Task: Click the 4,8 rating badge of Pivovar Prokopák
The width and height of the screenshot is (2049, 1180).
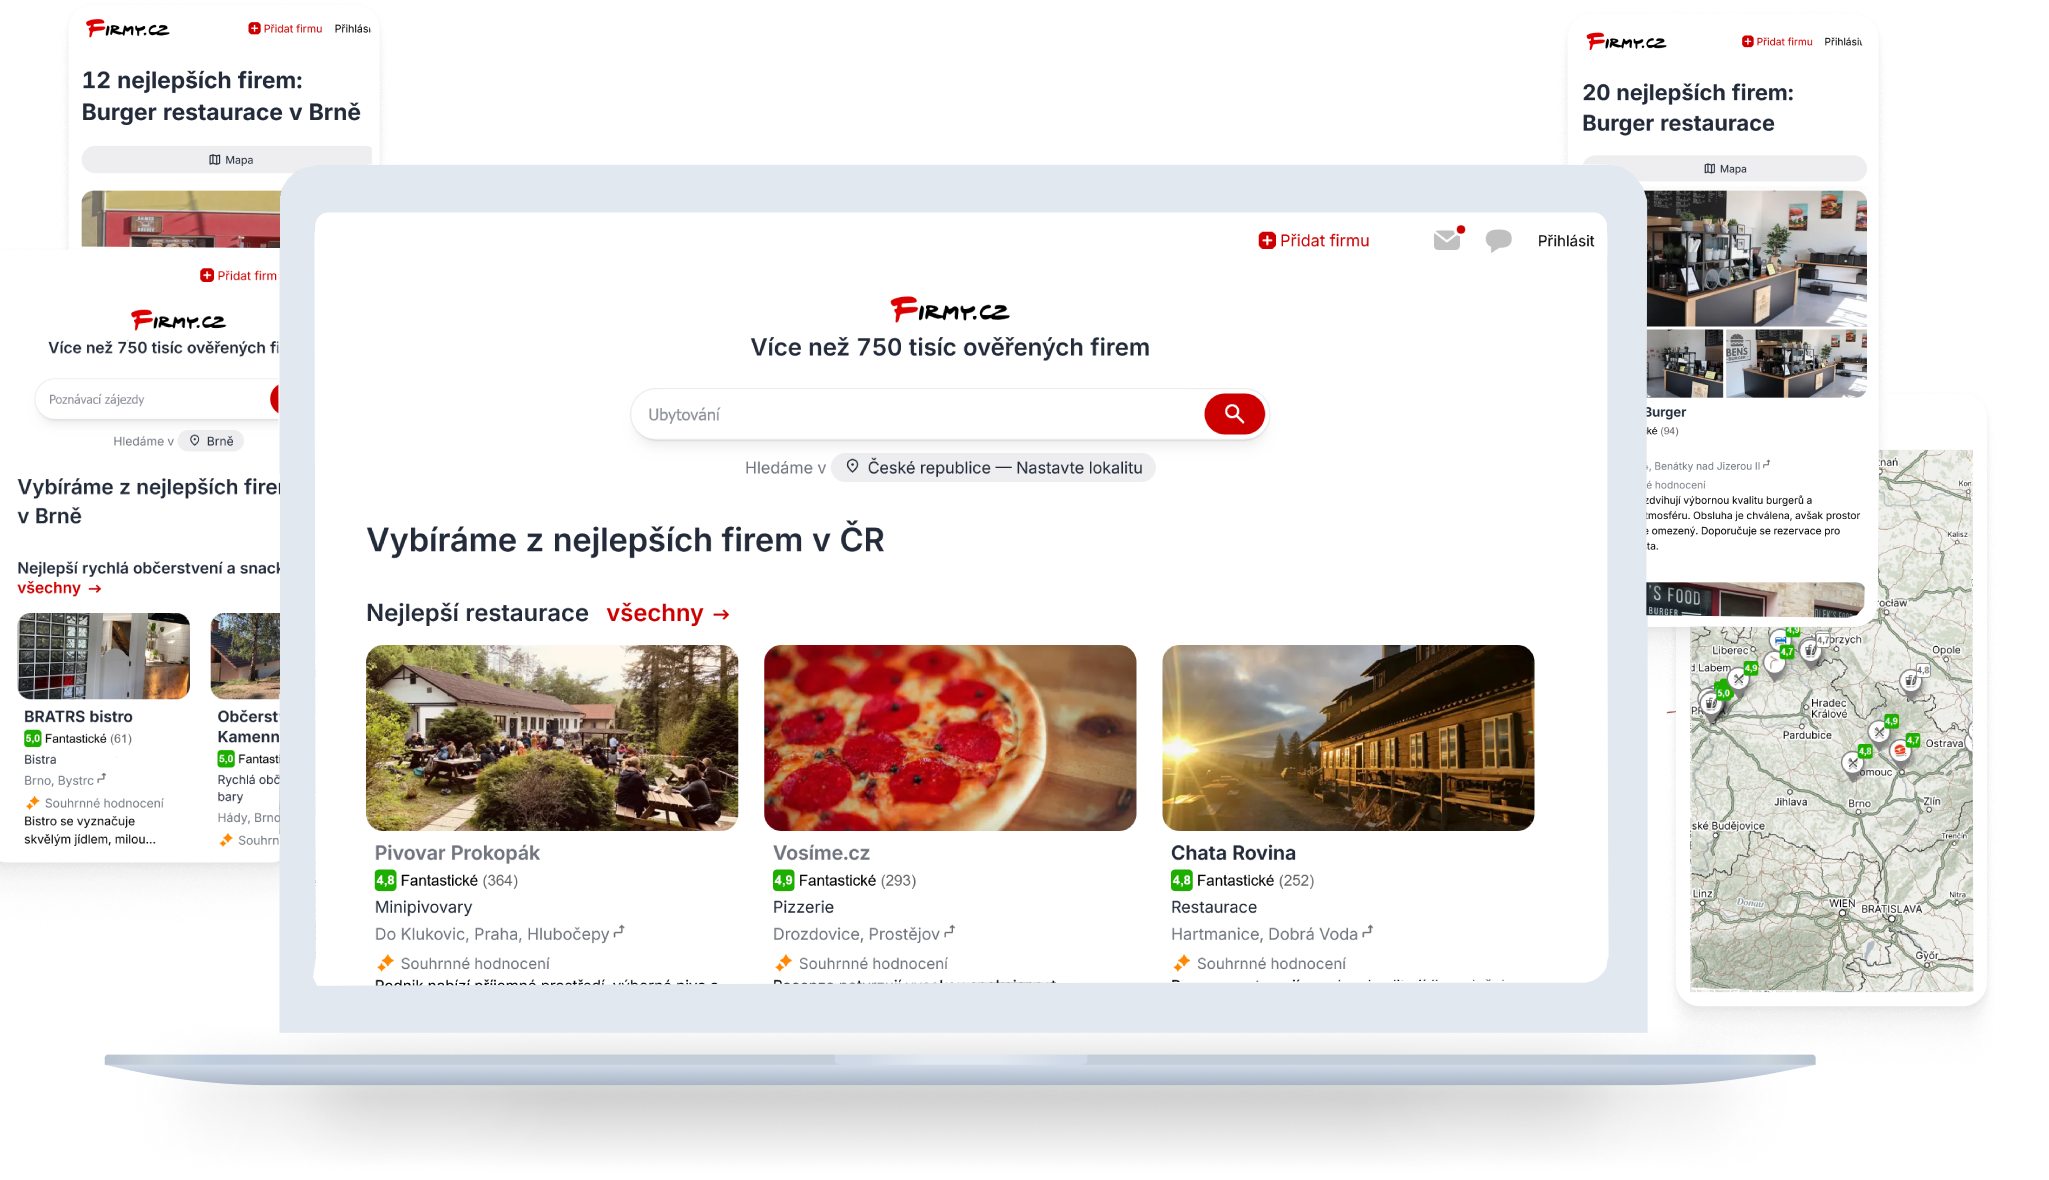Action: tap(385, 880)
